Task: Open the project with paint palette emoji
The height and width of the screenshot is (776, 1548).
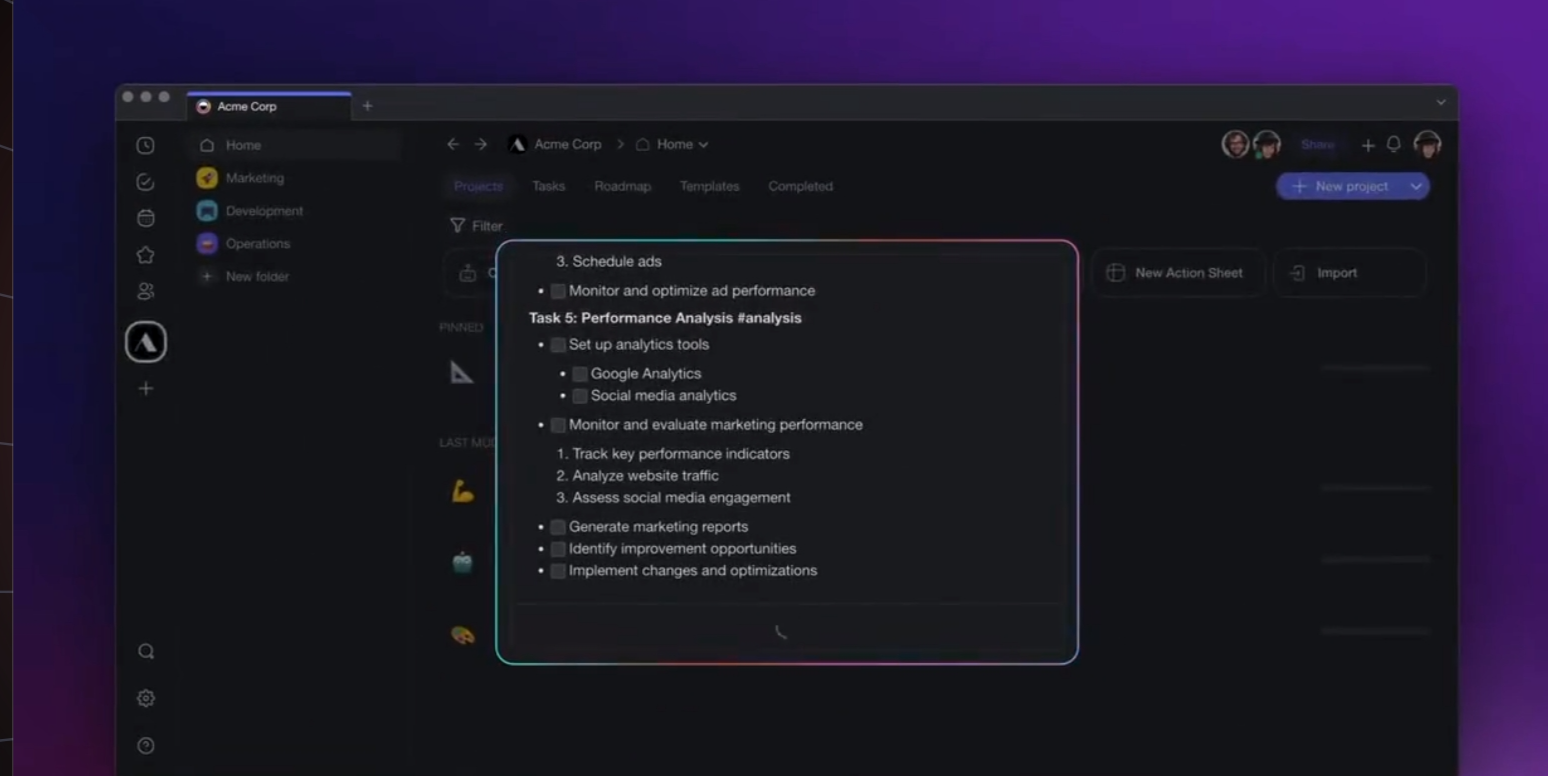Action: (462, 635)
